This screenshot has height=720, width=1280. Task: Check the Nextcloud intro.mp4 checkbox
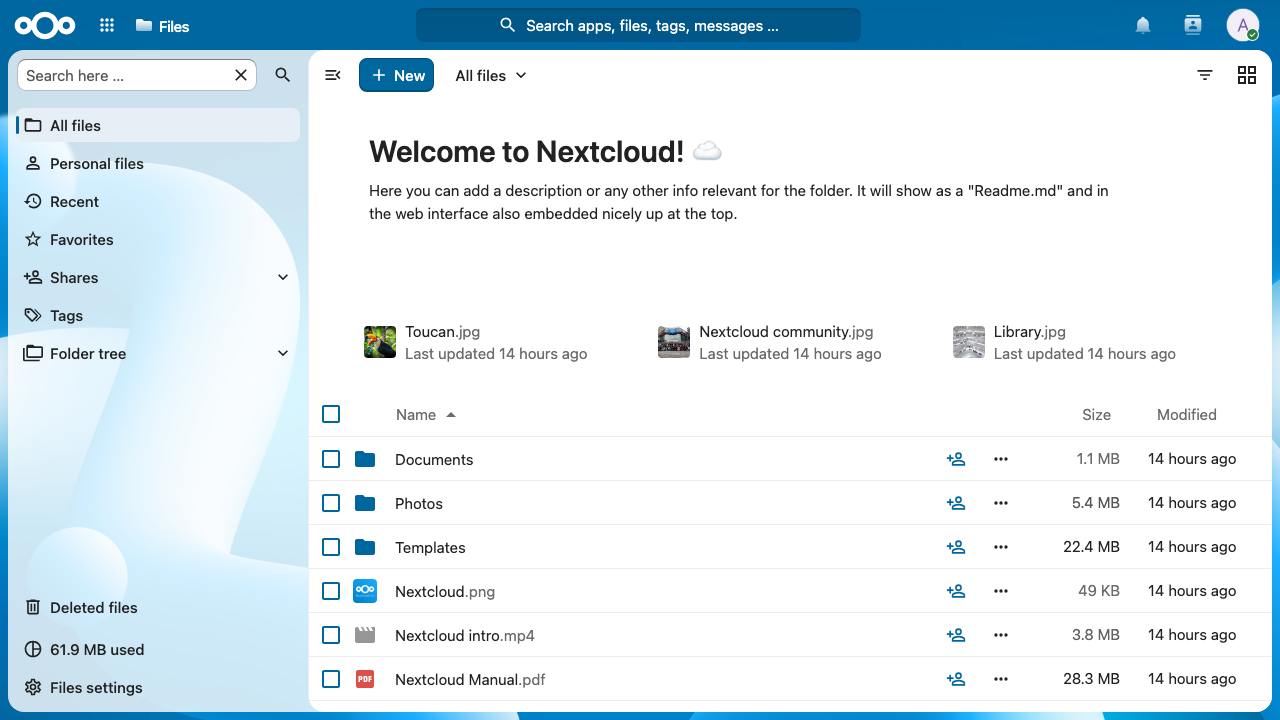331,635
